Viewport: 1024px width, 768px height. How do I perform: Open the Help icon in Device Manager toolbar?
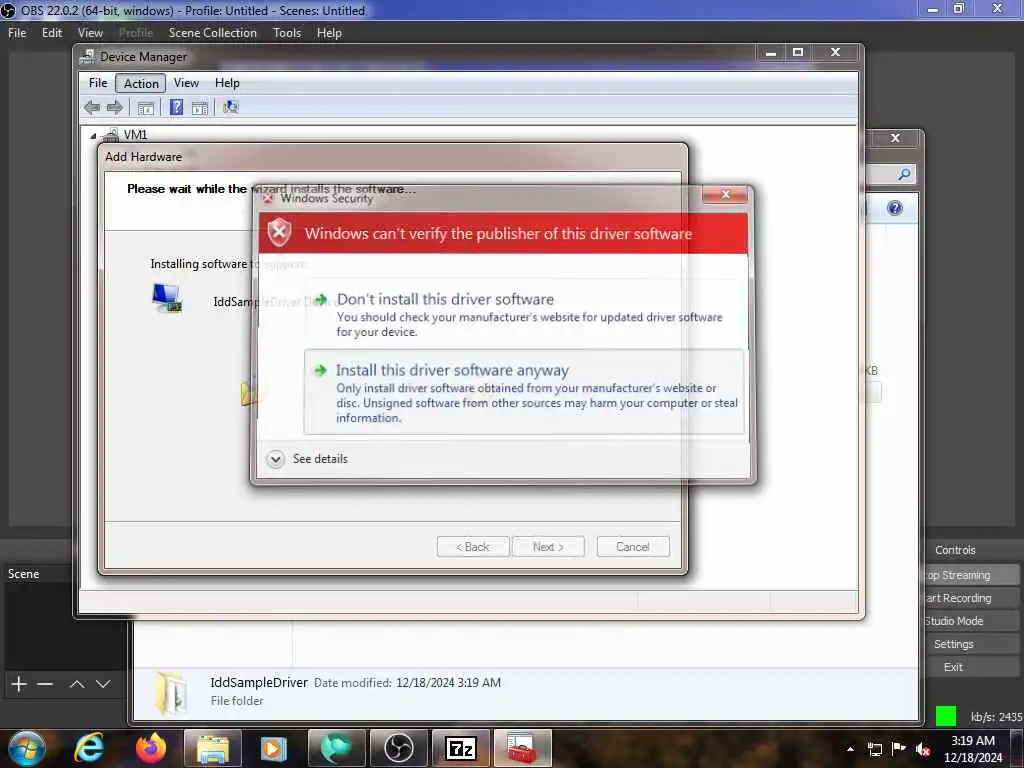[176, 107]
